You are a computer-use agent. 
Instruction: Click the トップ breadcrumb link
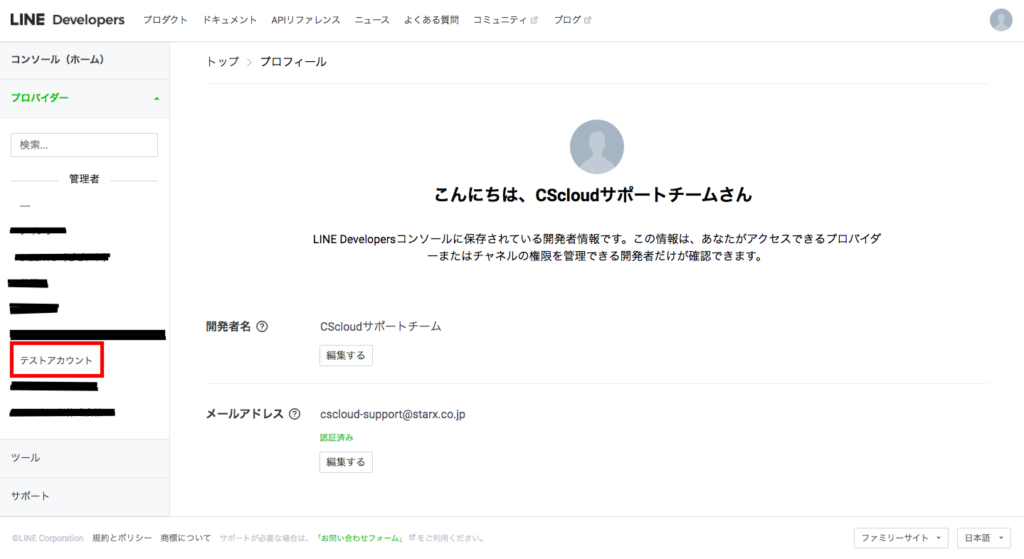222,62
